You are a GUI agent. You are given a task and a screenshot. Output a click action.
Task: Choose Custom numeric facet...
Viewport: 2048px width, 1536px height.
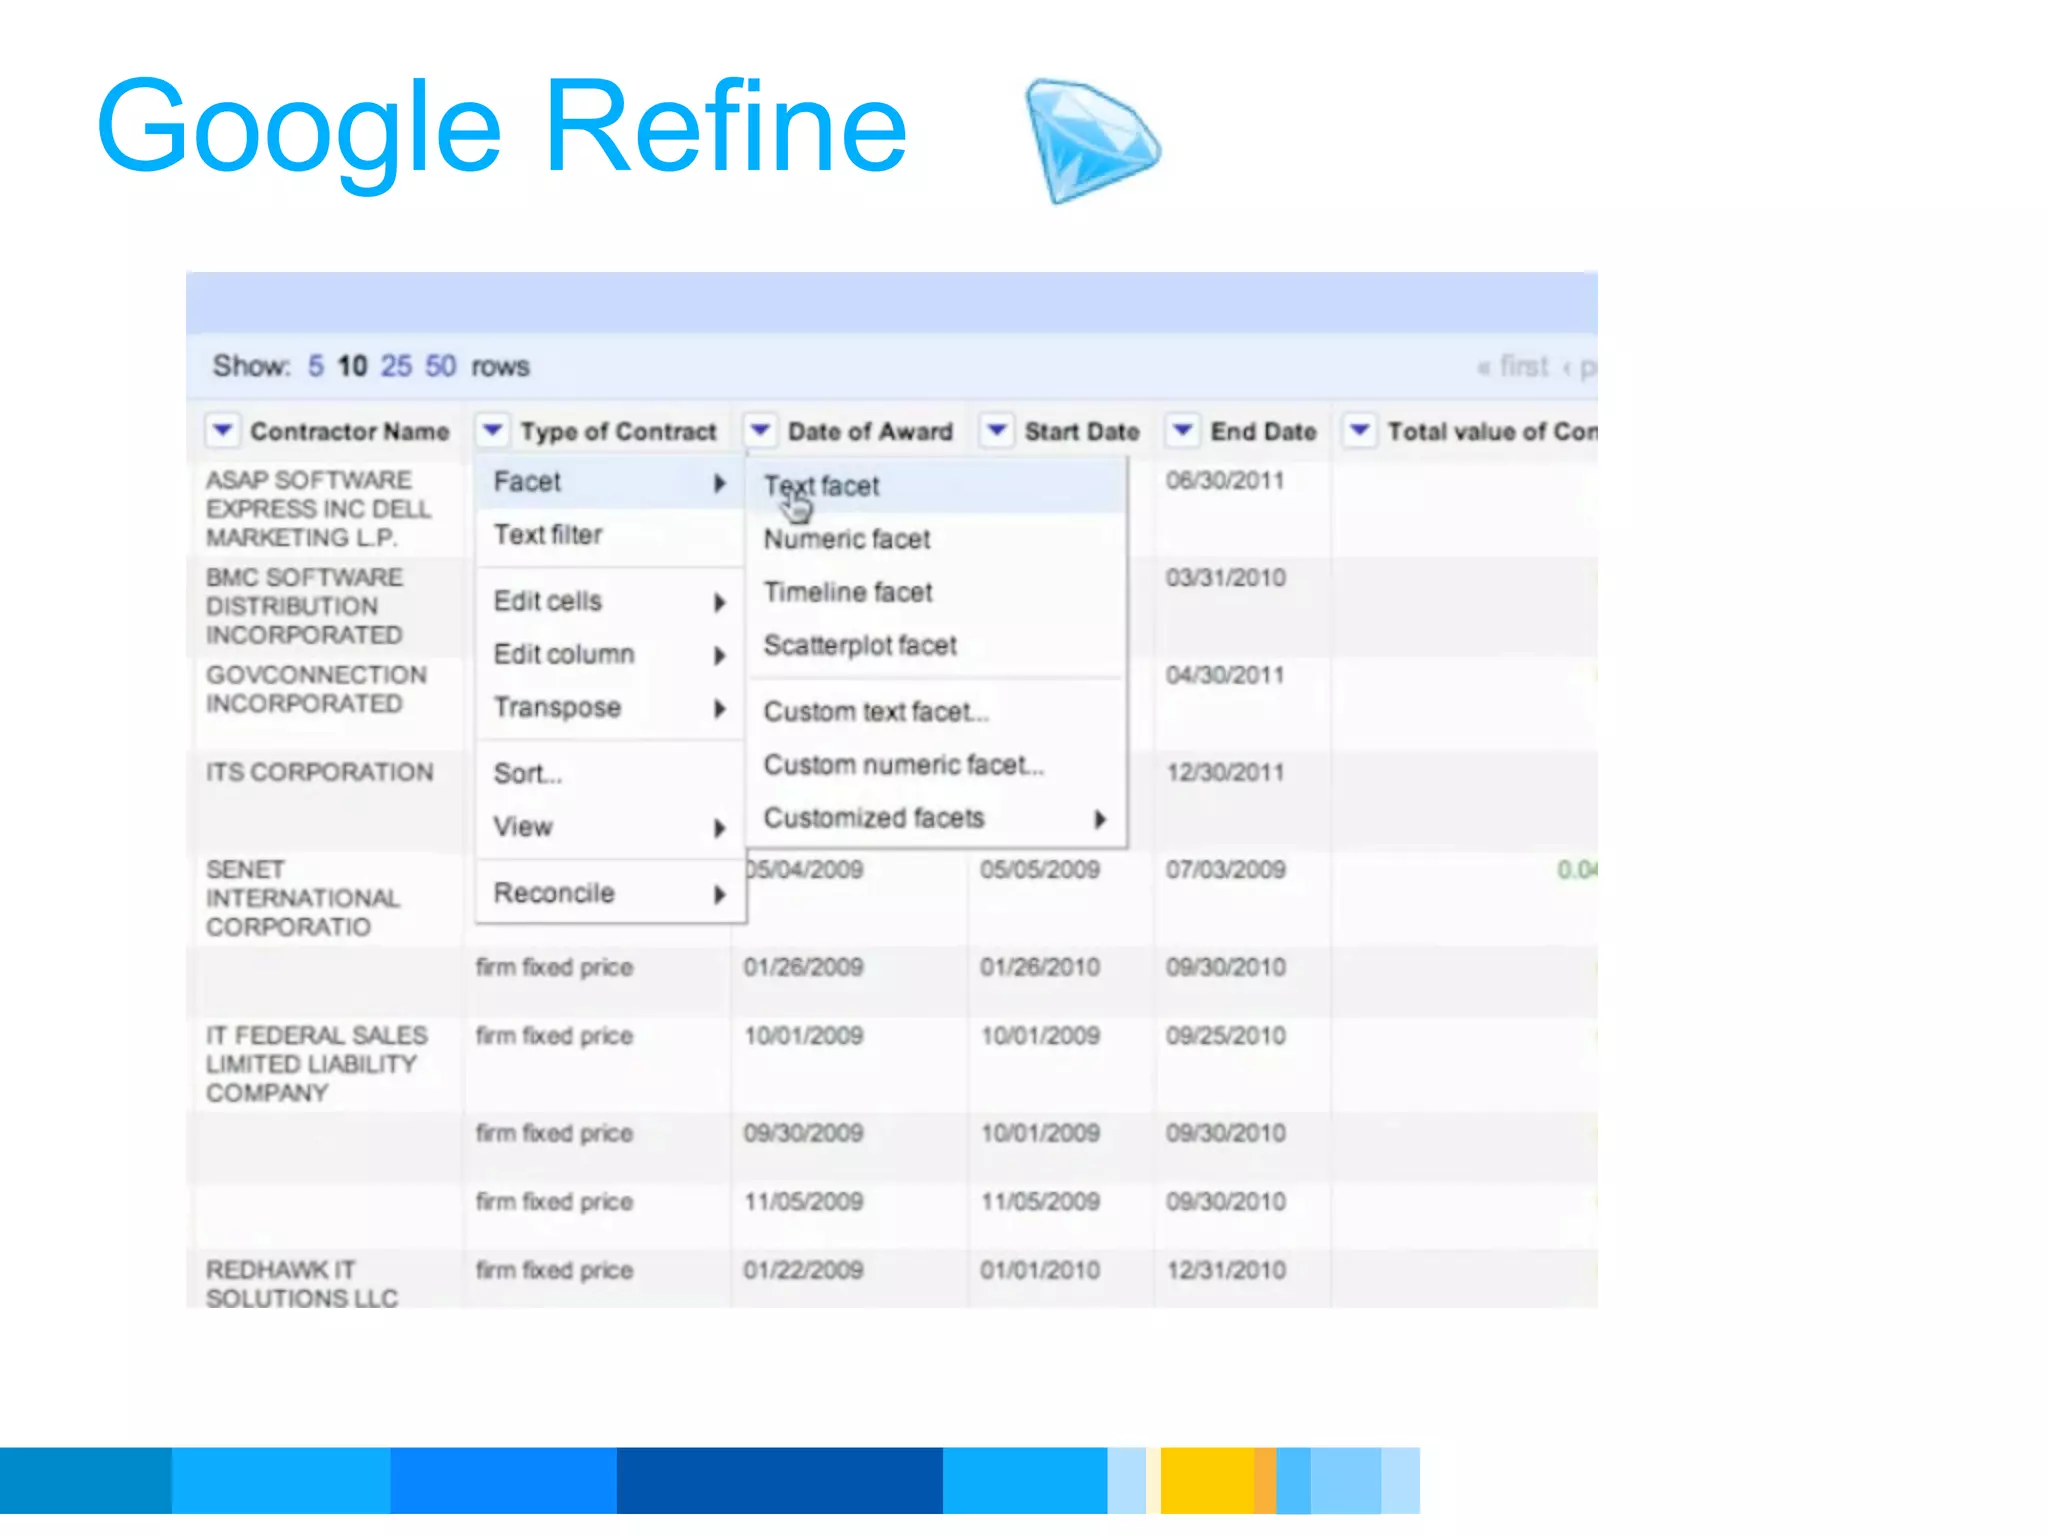pyautogui.click(x=937, y=765)
